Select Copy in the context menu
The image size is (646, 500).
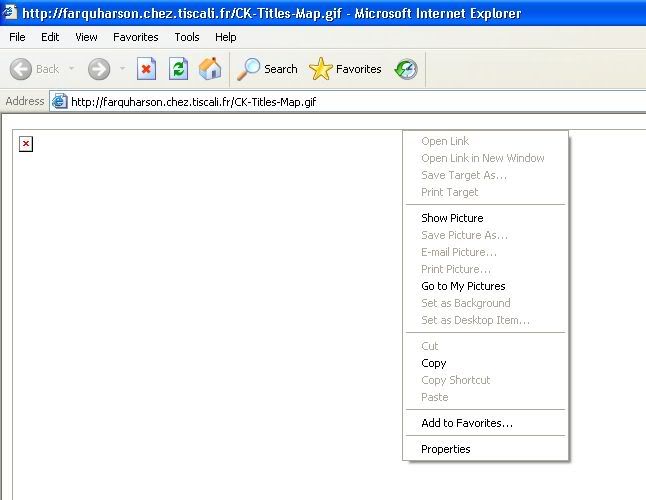[485, 363]
